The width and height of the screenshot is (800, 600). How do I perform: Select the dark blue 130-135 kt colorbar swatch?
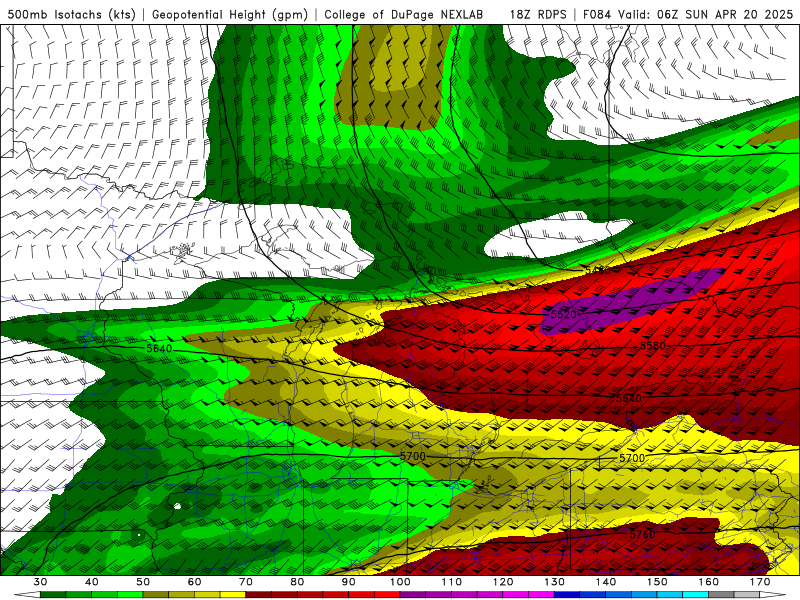coord(567,595)
